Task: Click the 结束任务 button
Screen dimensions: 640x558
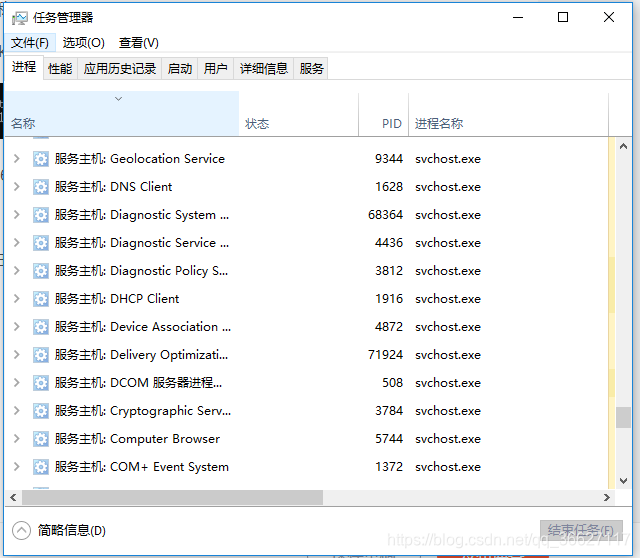Action: (581, 530)
